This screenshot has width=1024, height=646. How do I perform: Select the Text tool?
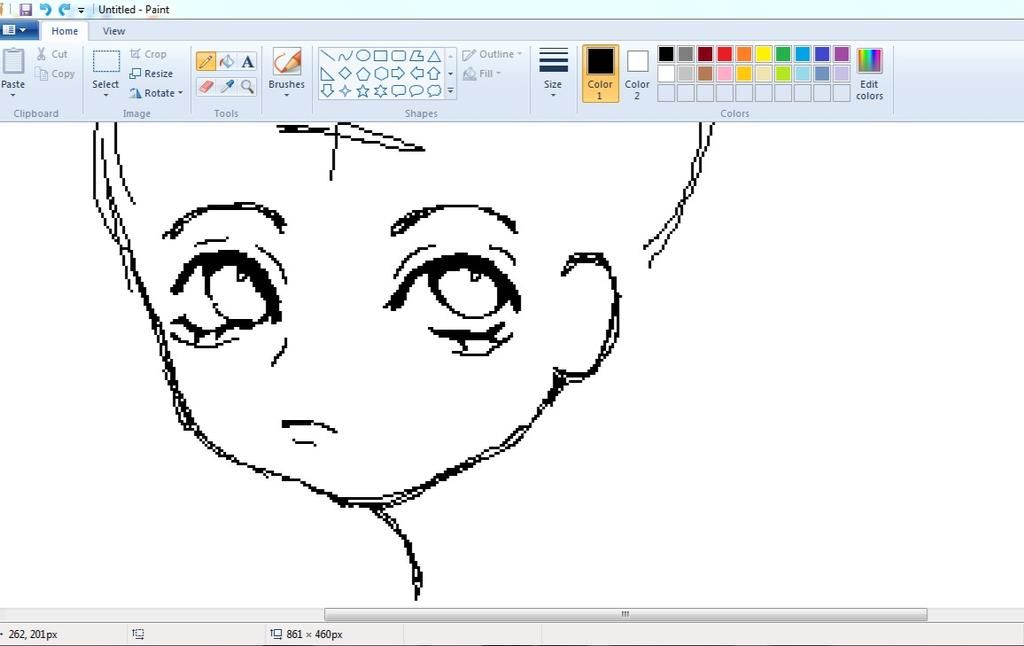point(248,62)
